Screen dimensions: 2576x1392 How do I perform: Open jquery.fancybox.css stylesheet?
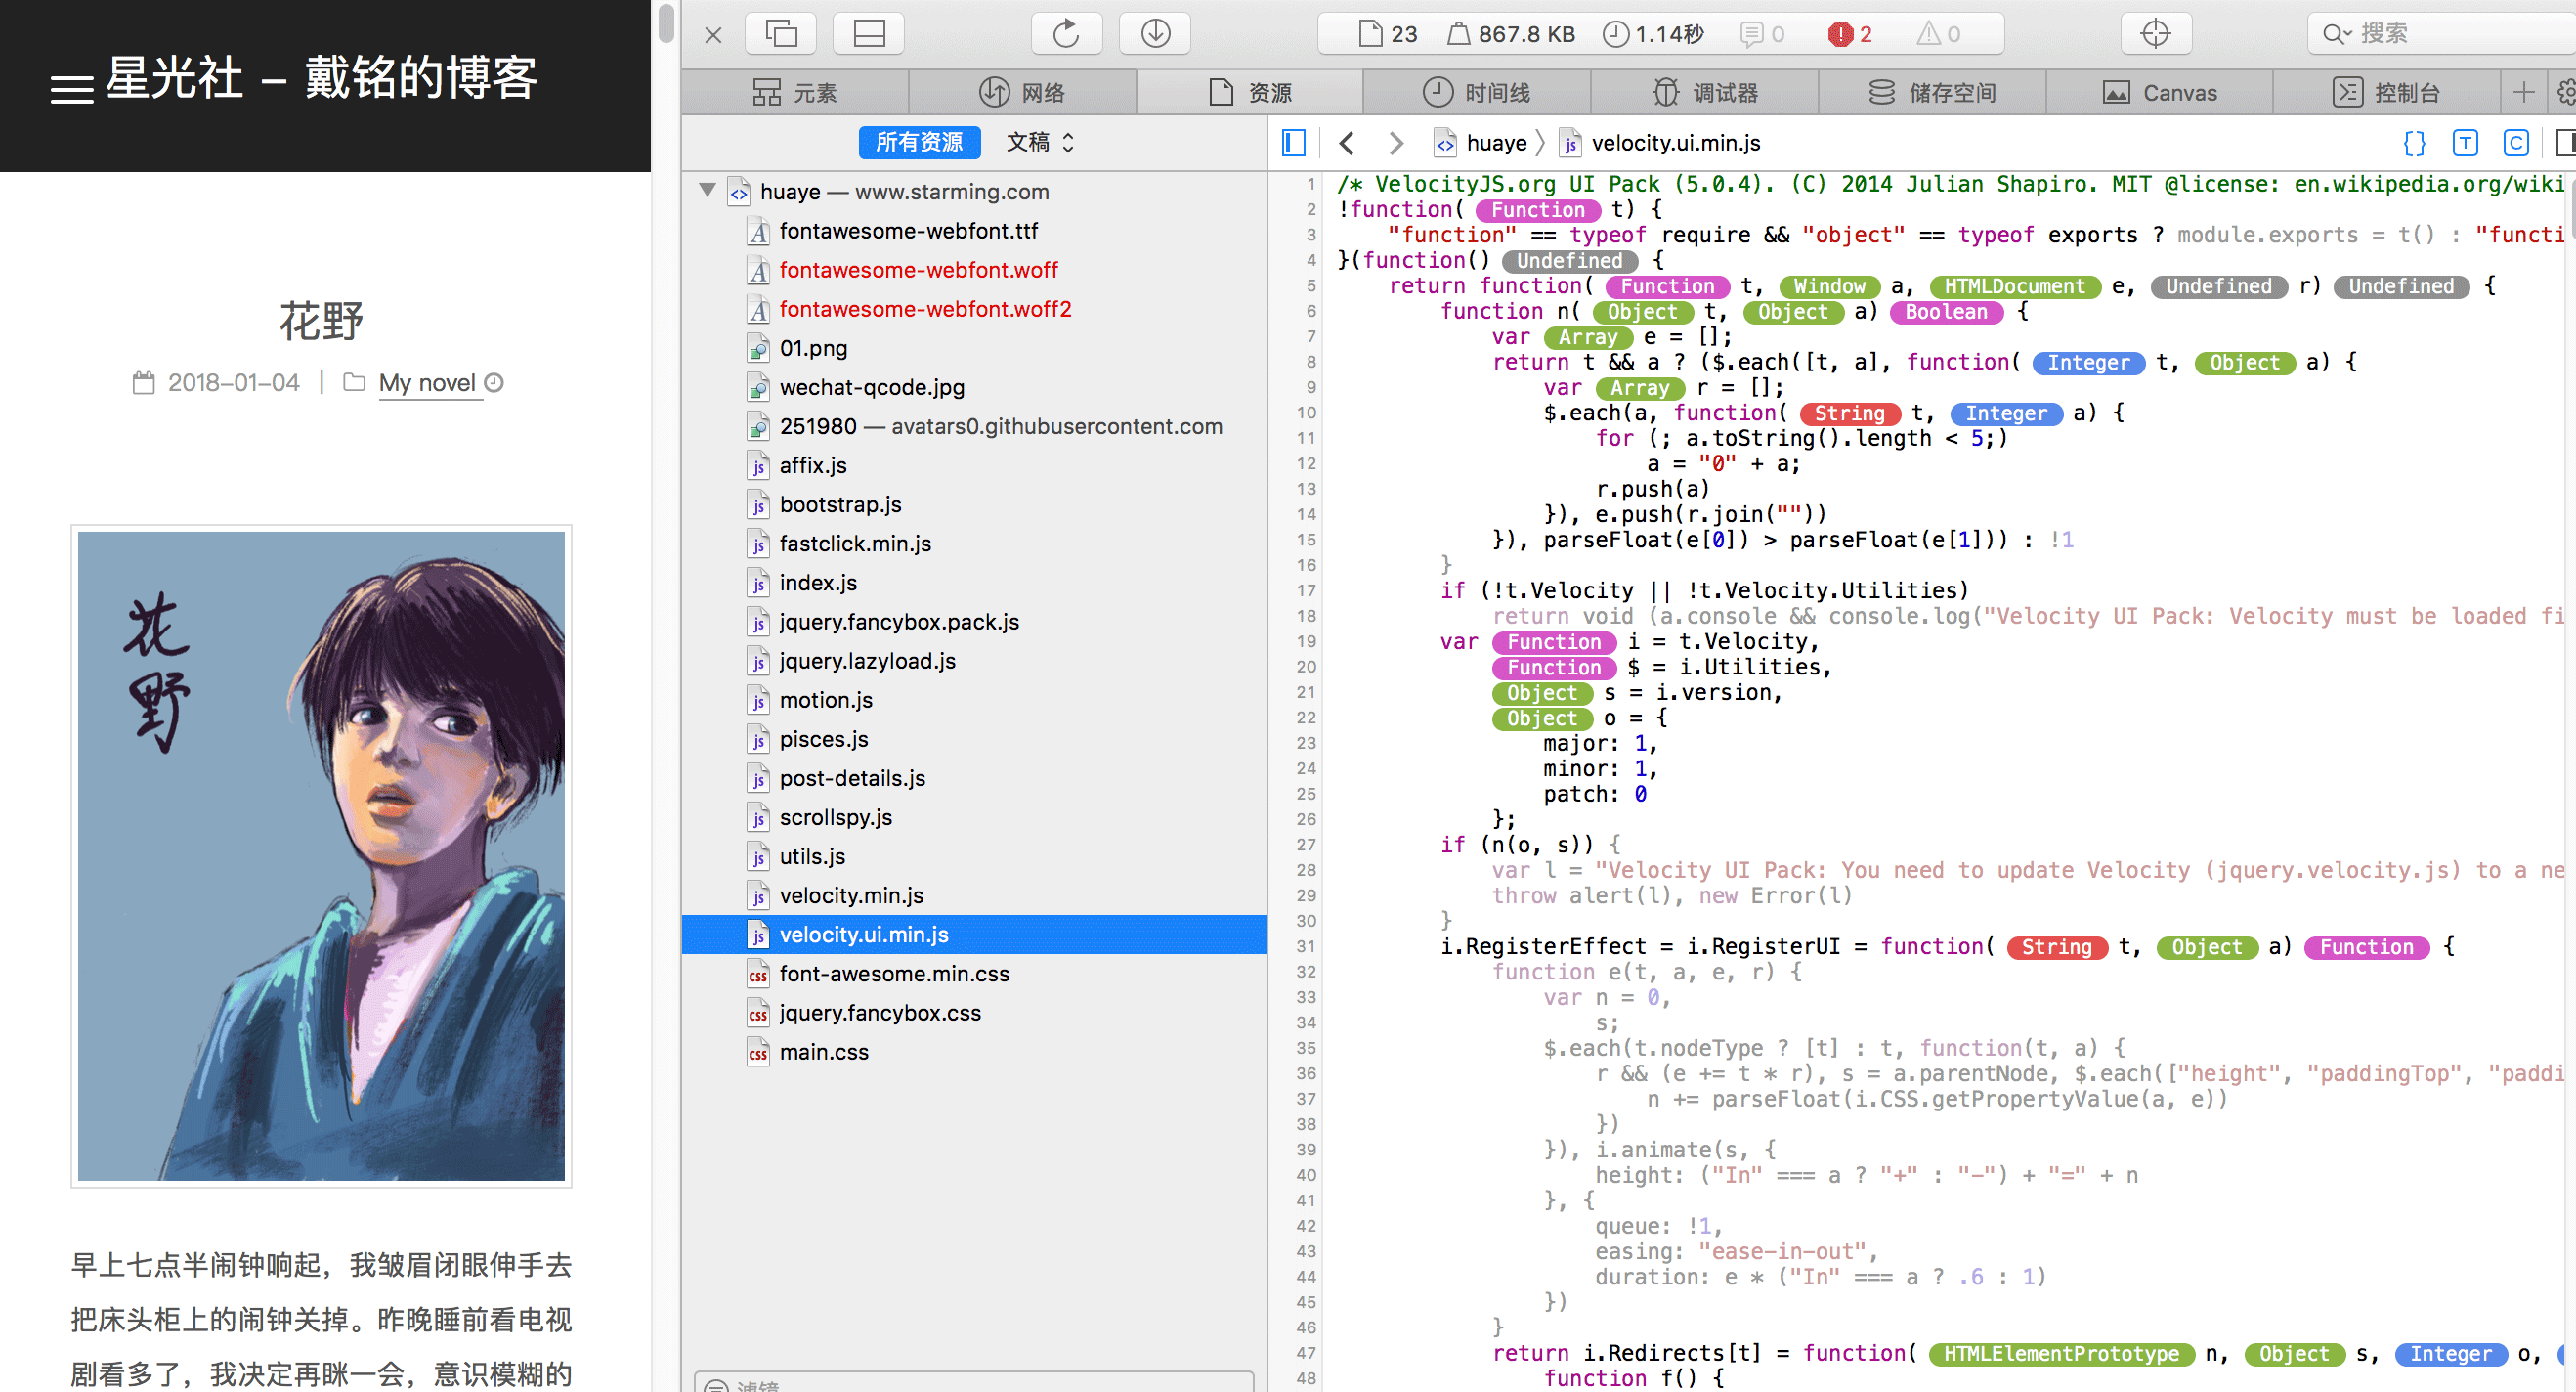(x=975, y=1013)
